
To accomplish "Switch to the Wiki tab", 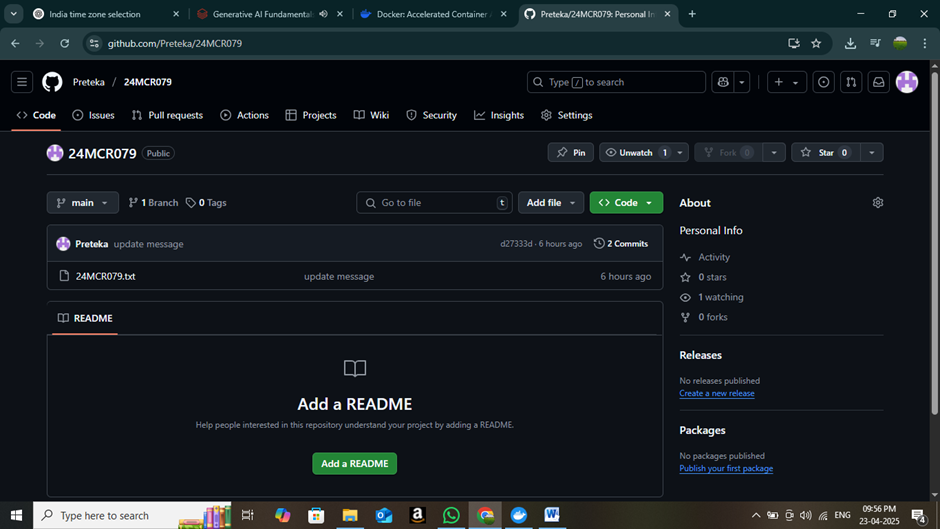I will [x=372, y=115].
